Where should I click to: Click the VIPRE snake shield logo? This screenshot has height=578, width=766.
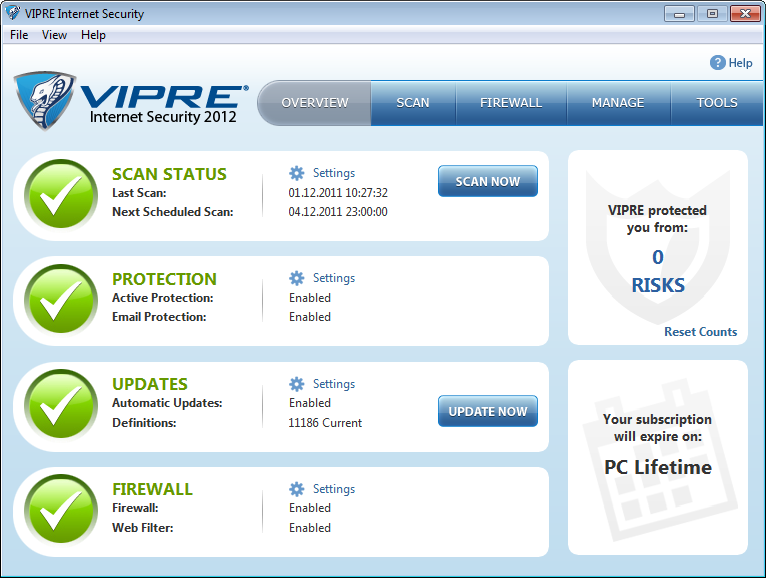click(47, 101)
